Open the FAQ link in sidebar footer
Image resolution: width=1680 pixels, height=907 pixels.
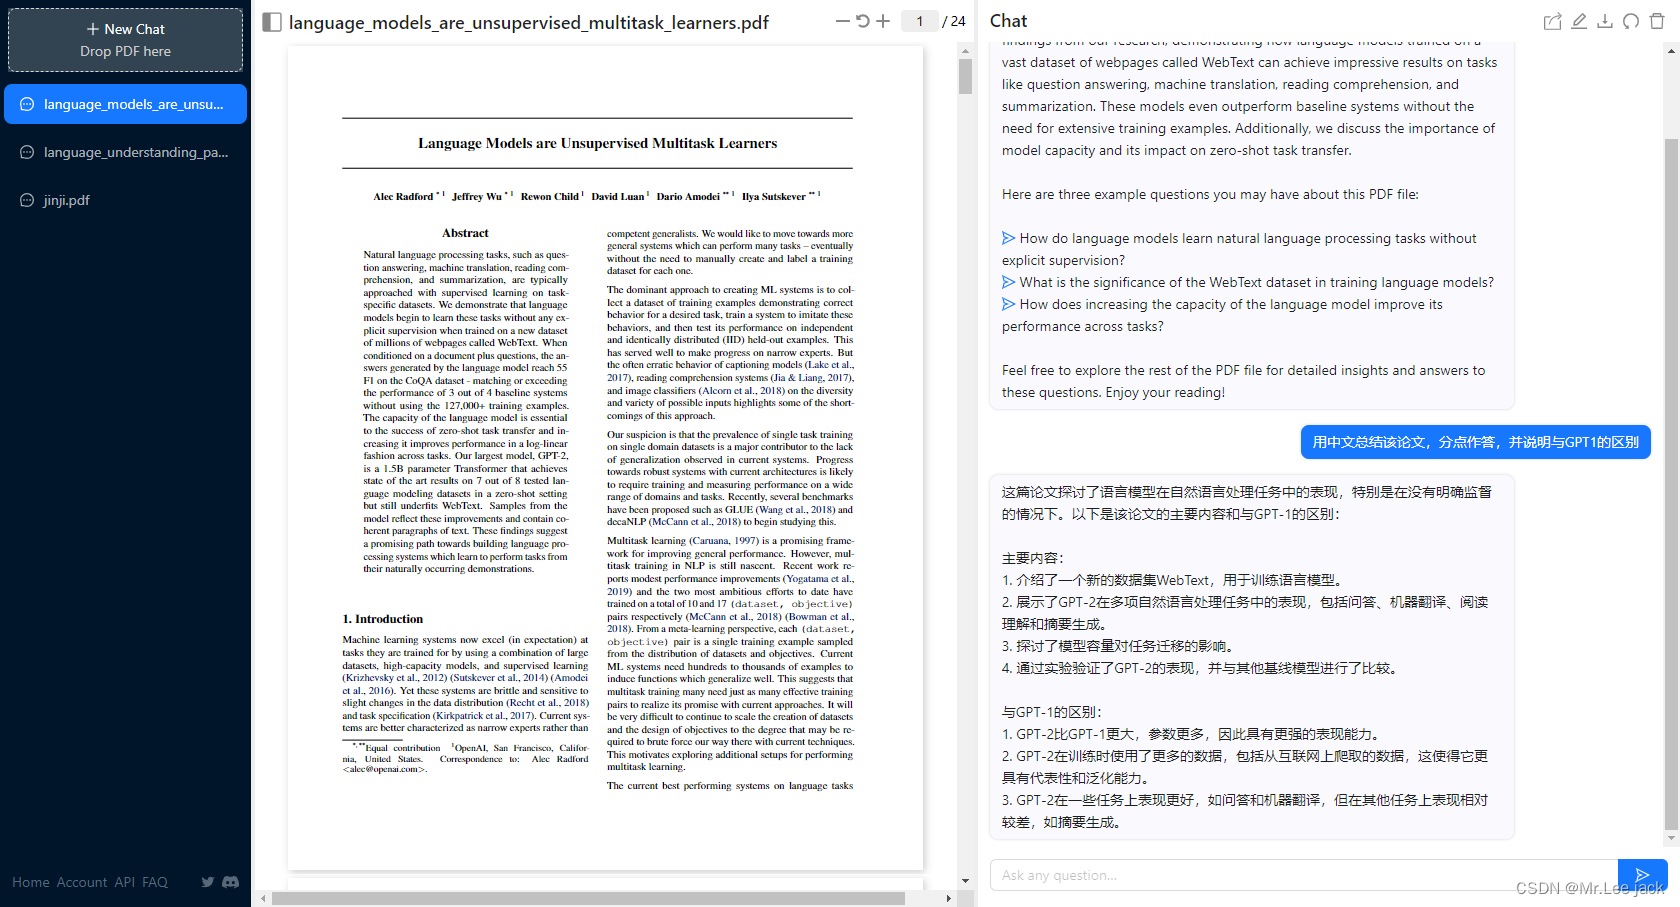pyautogui.click(x=155, y=882)
